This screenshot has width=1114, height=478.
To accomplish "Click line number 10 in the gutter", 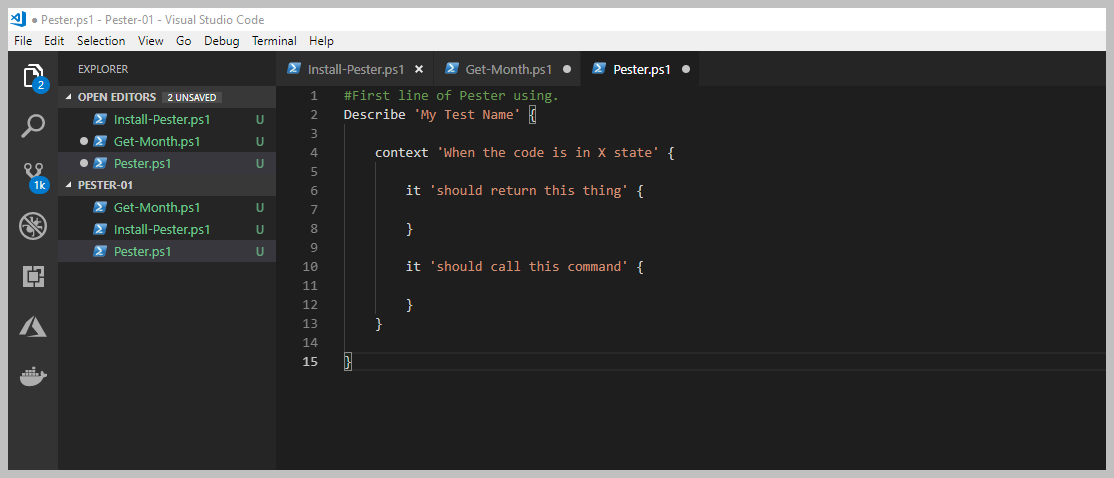I will point(310,267).
